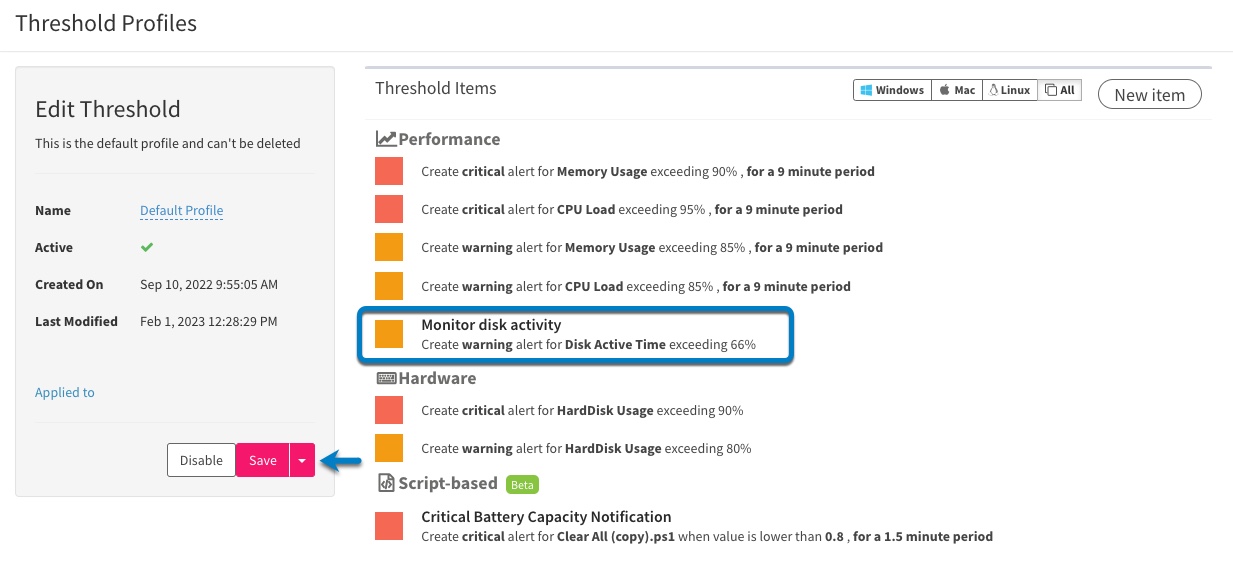
Task: Select the Mac platform filter
Action: tap(957, 90)
